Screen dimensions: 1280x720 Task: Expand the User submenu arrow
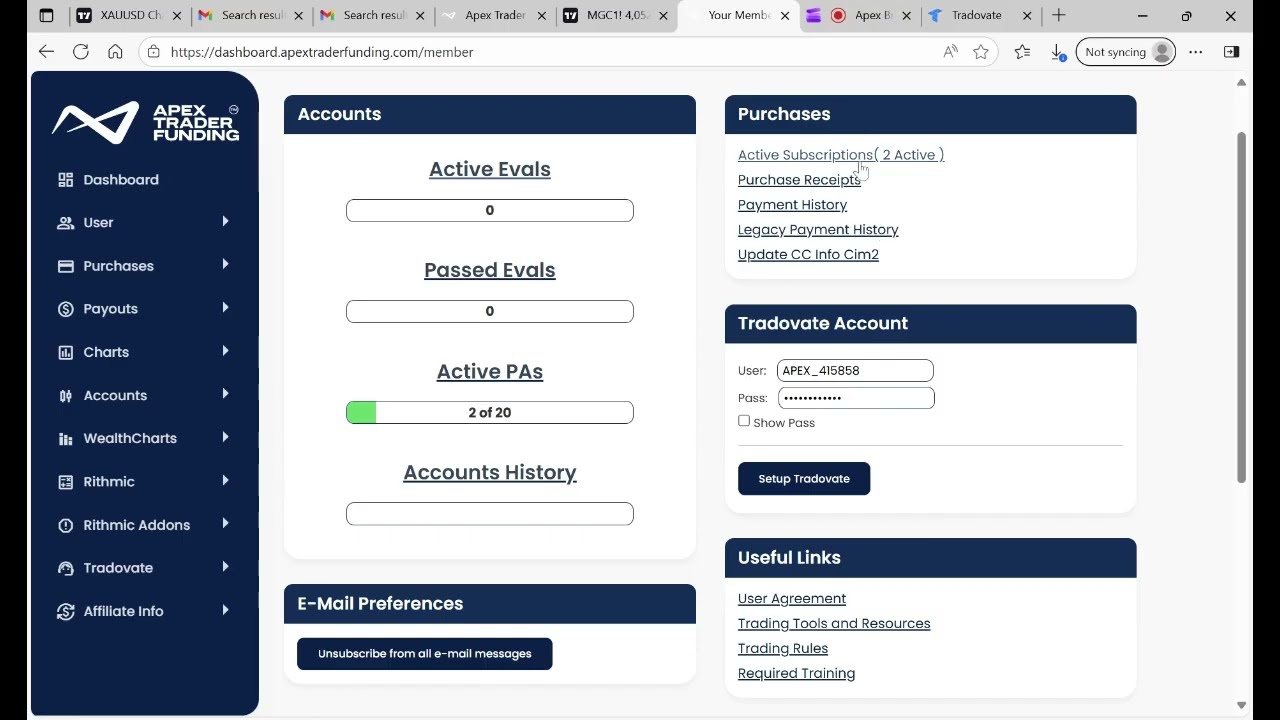225,222
